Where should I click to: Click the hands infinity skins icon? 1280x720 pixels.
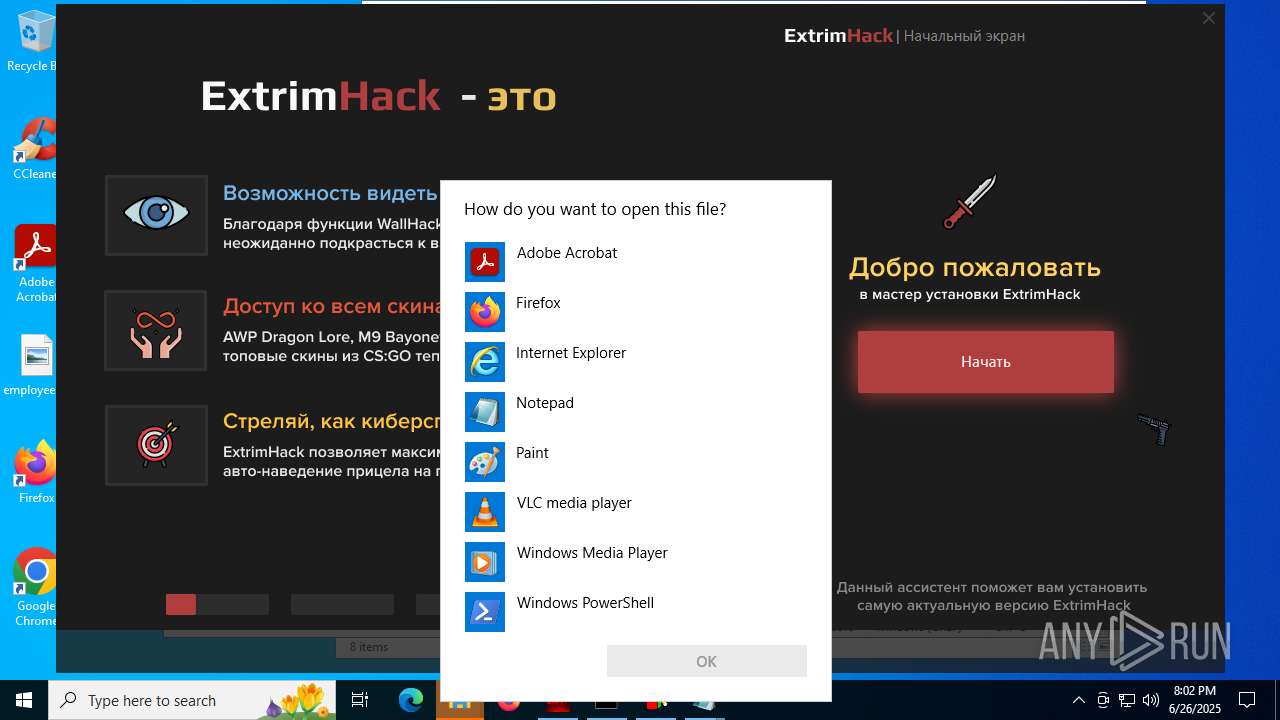click(156, 330)
